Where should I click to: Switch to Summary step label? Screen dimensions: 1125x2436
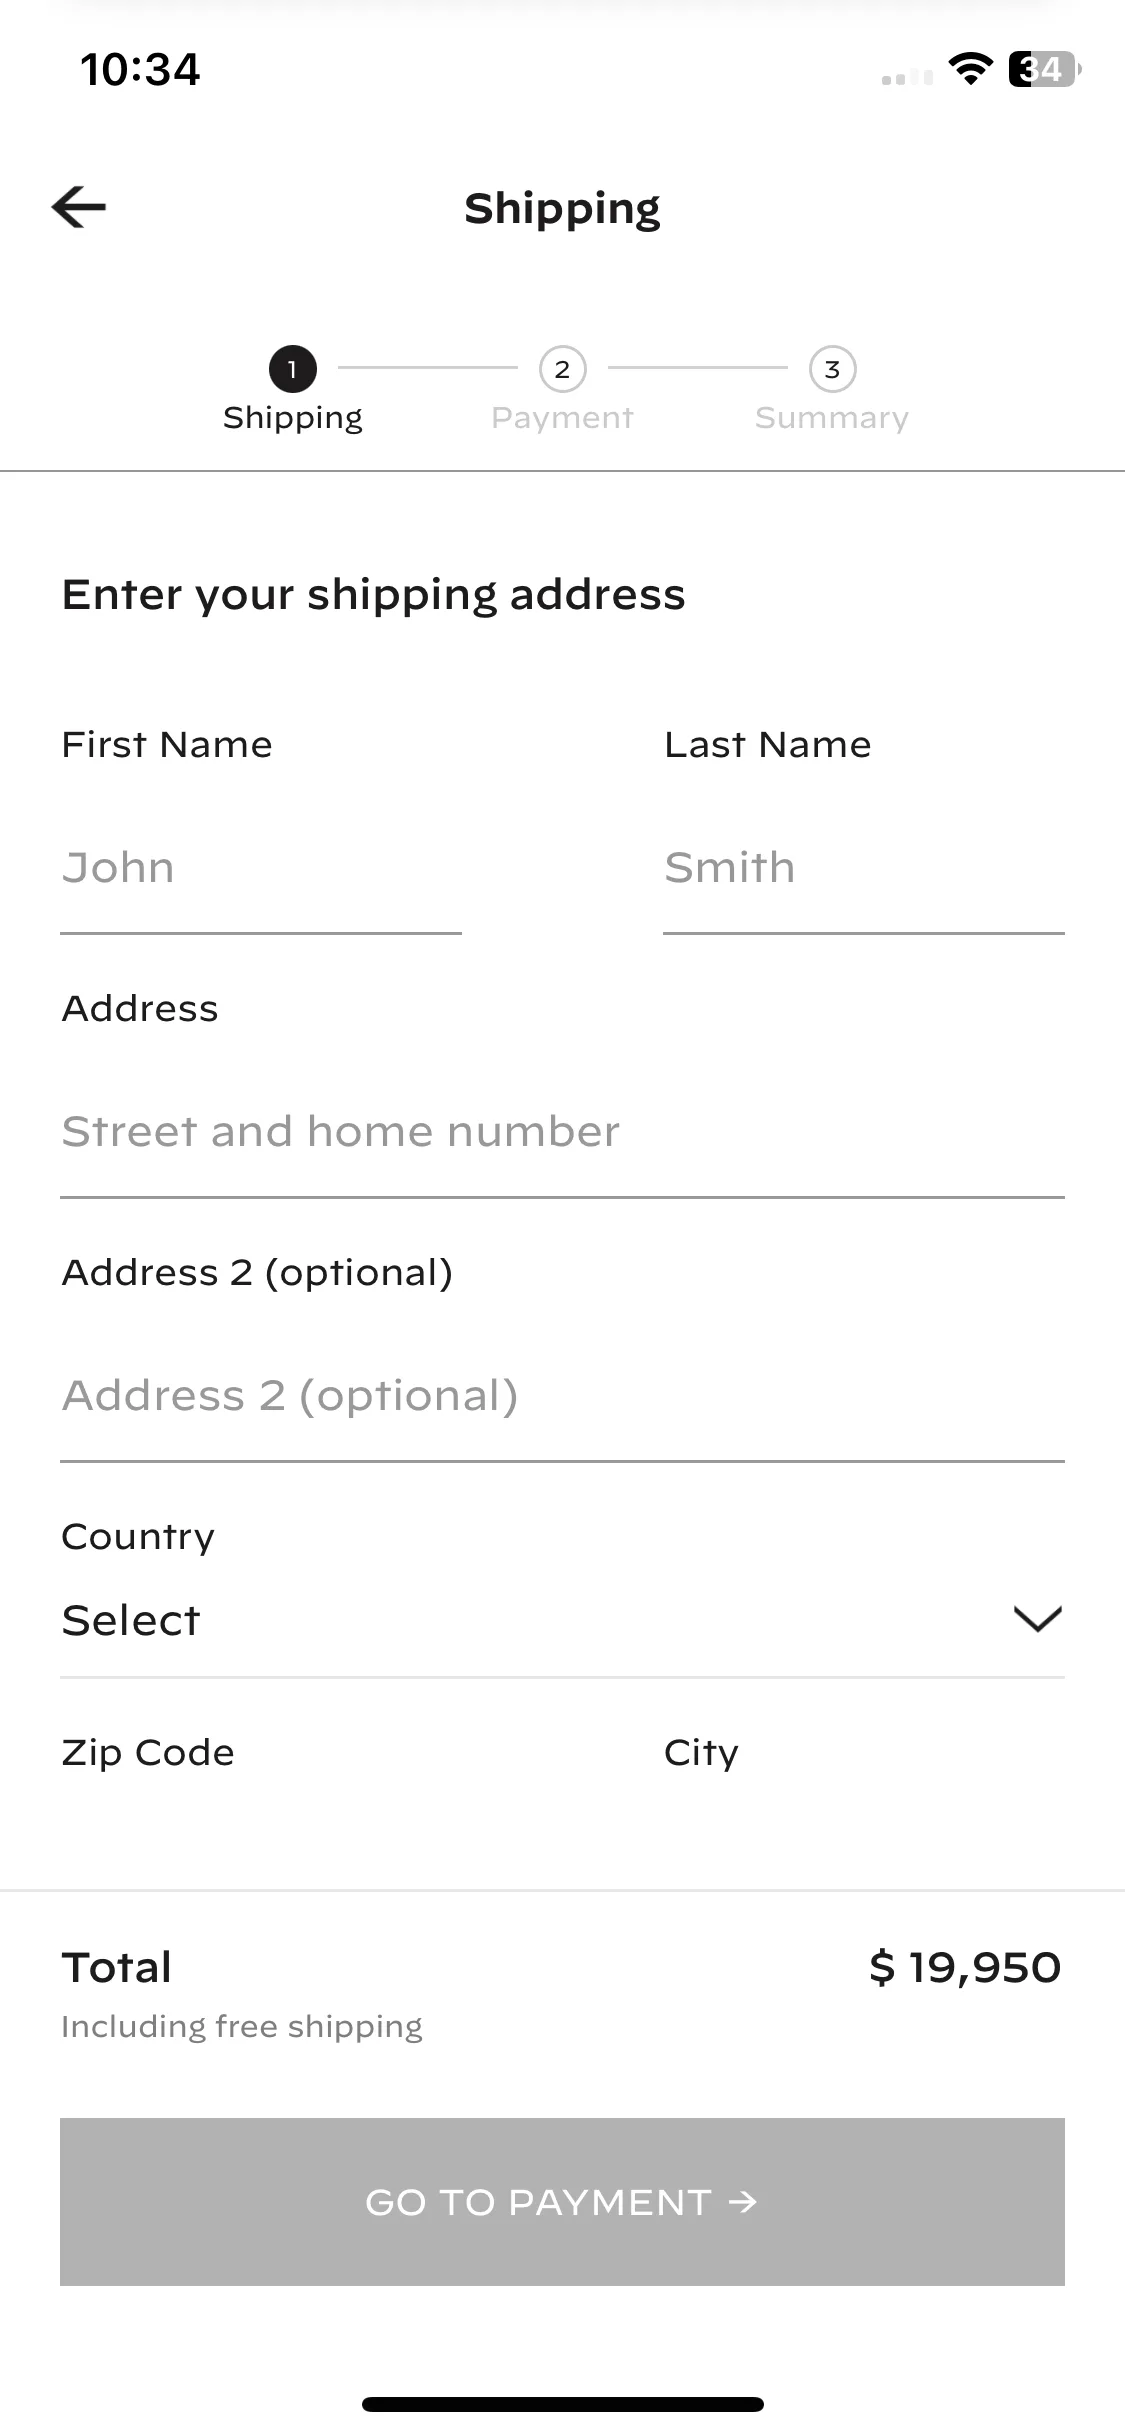[832, 418]
